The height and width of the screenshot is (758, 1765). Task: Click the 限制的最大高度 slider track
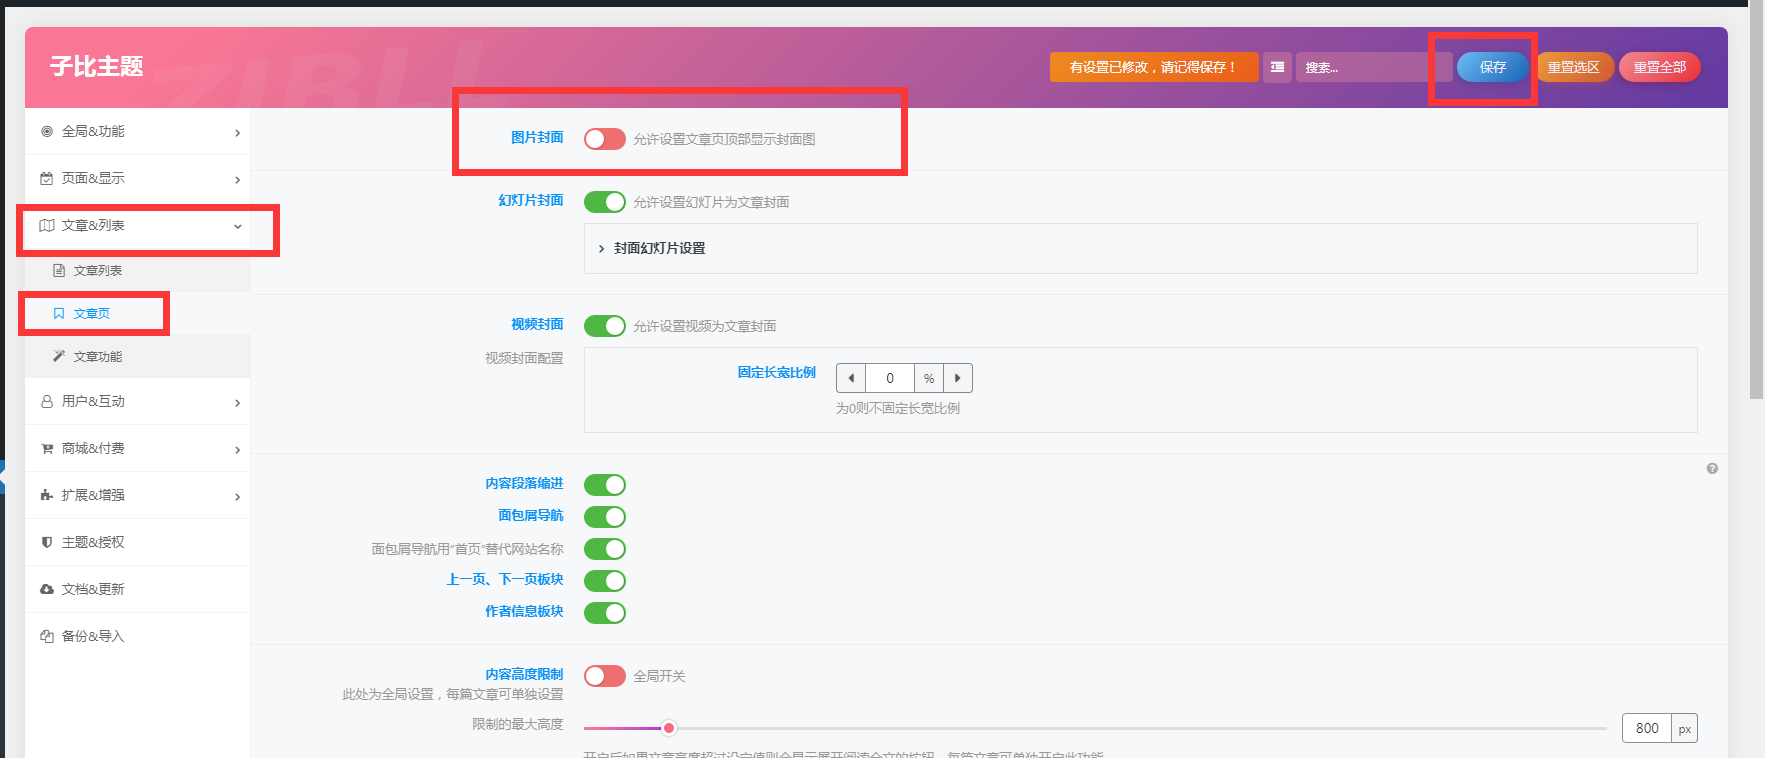[1095, 728]
